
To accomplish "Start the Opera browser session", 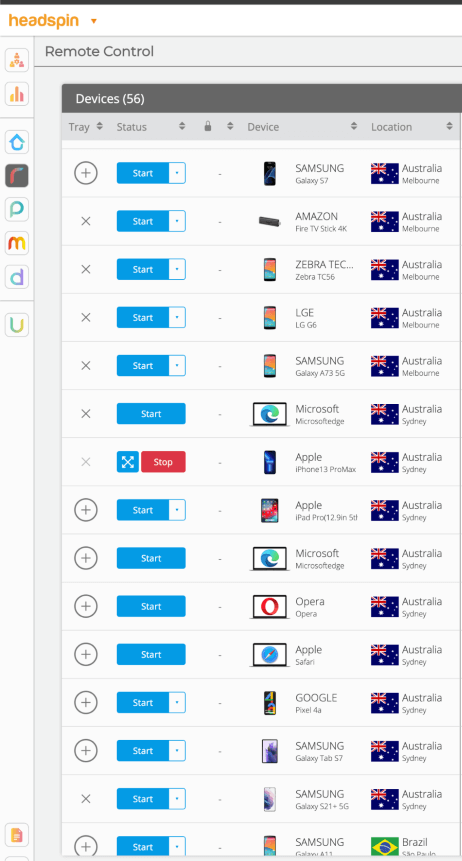I will [151, 606].
